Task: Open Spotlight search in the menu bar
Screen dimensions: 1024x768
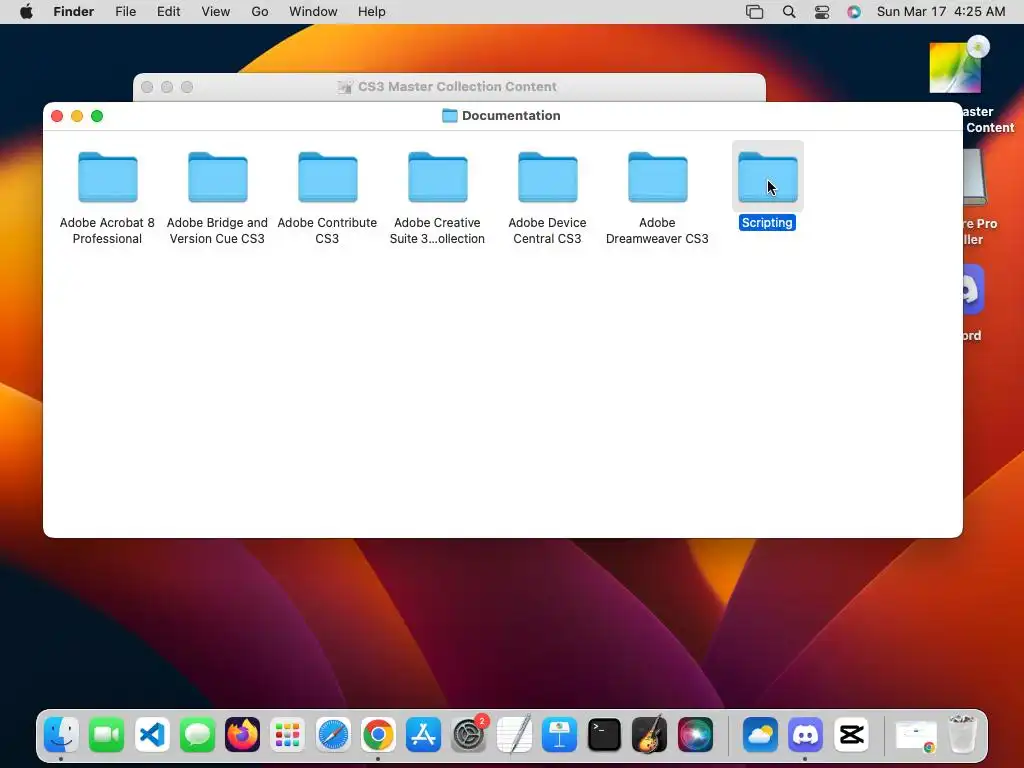Action: [789, 12]
